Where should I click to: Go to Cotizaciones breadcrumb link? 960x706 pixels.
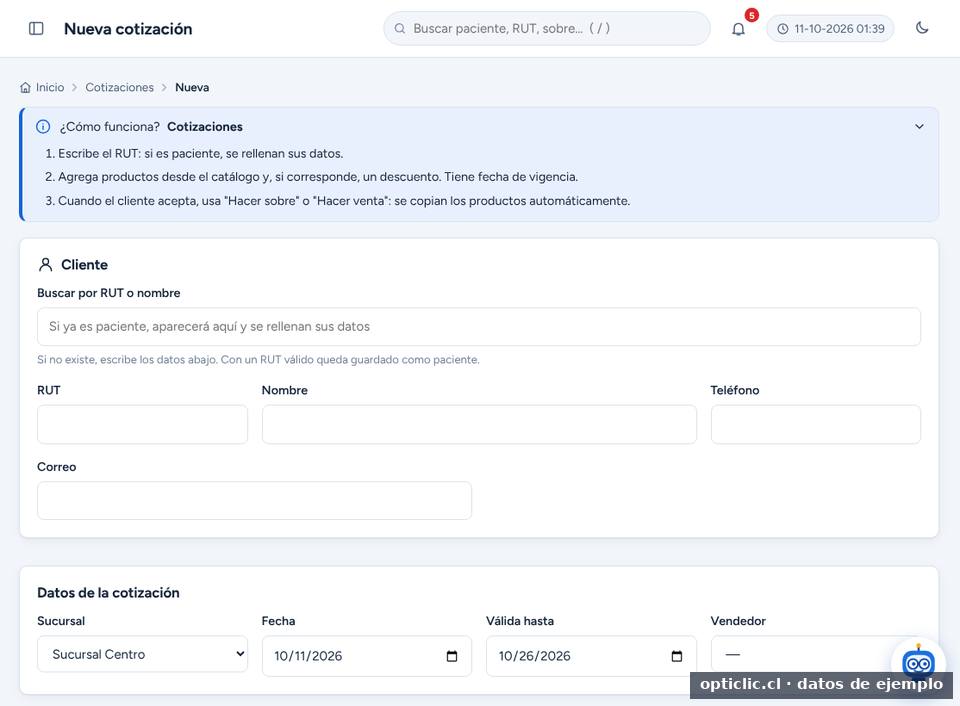pos(119,88)
